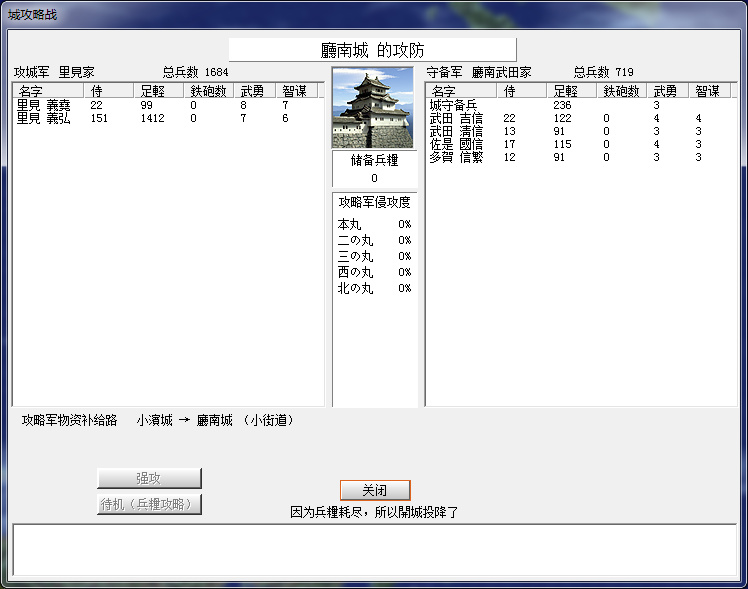Click the 足軽 header in the defender list
748x589 pixels.
pos(571,91)
